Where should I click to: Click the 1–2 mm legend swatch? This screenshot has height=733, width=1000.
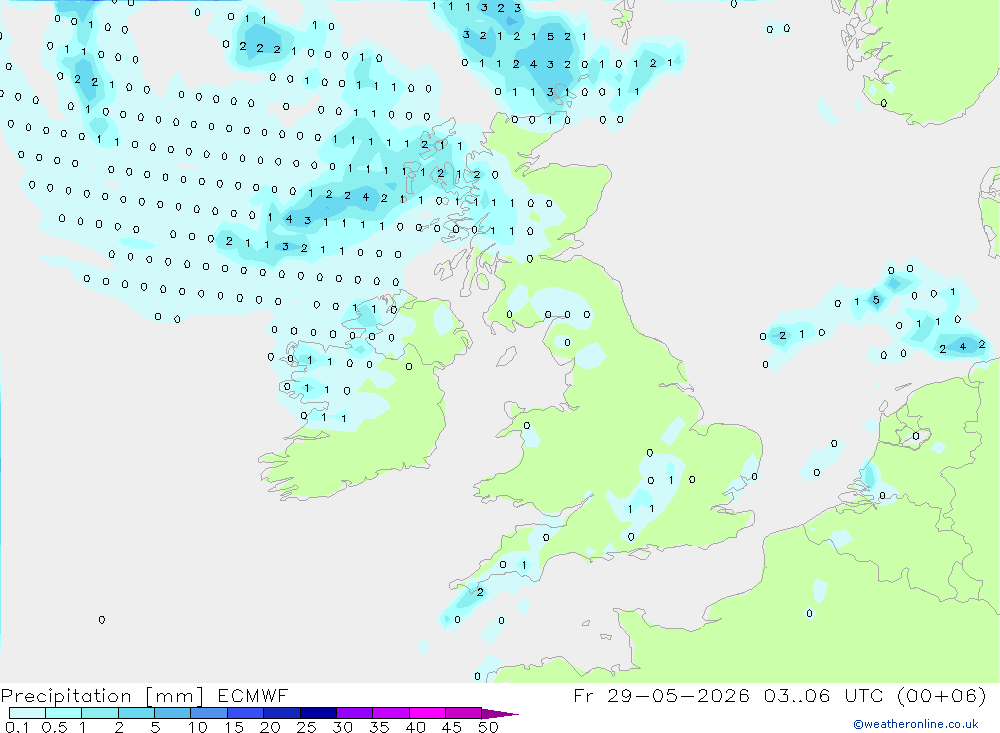coord(99,713)
